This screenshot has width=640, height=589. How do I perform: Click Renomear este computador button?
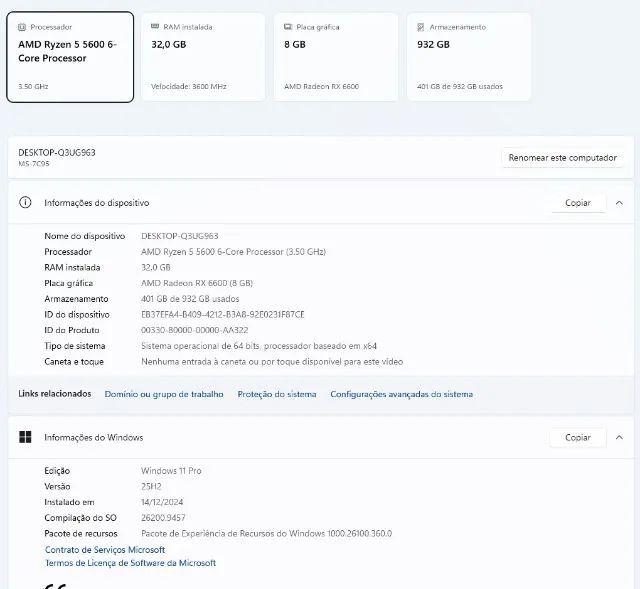562,158
